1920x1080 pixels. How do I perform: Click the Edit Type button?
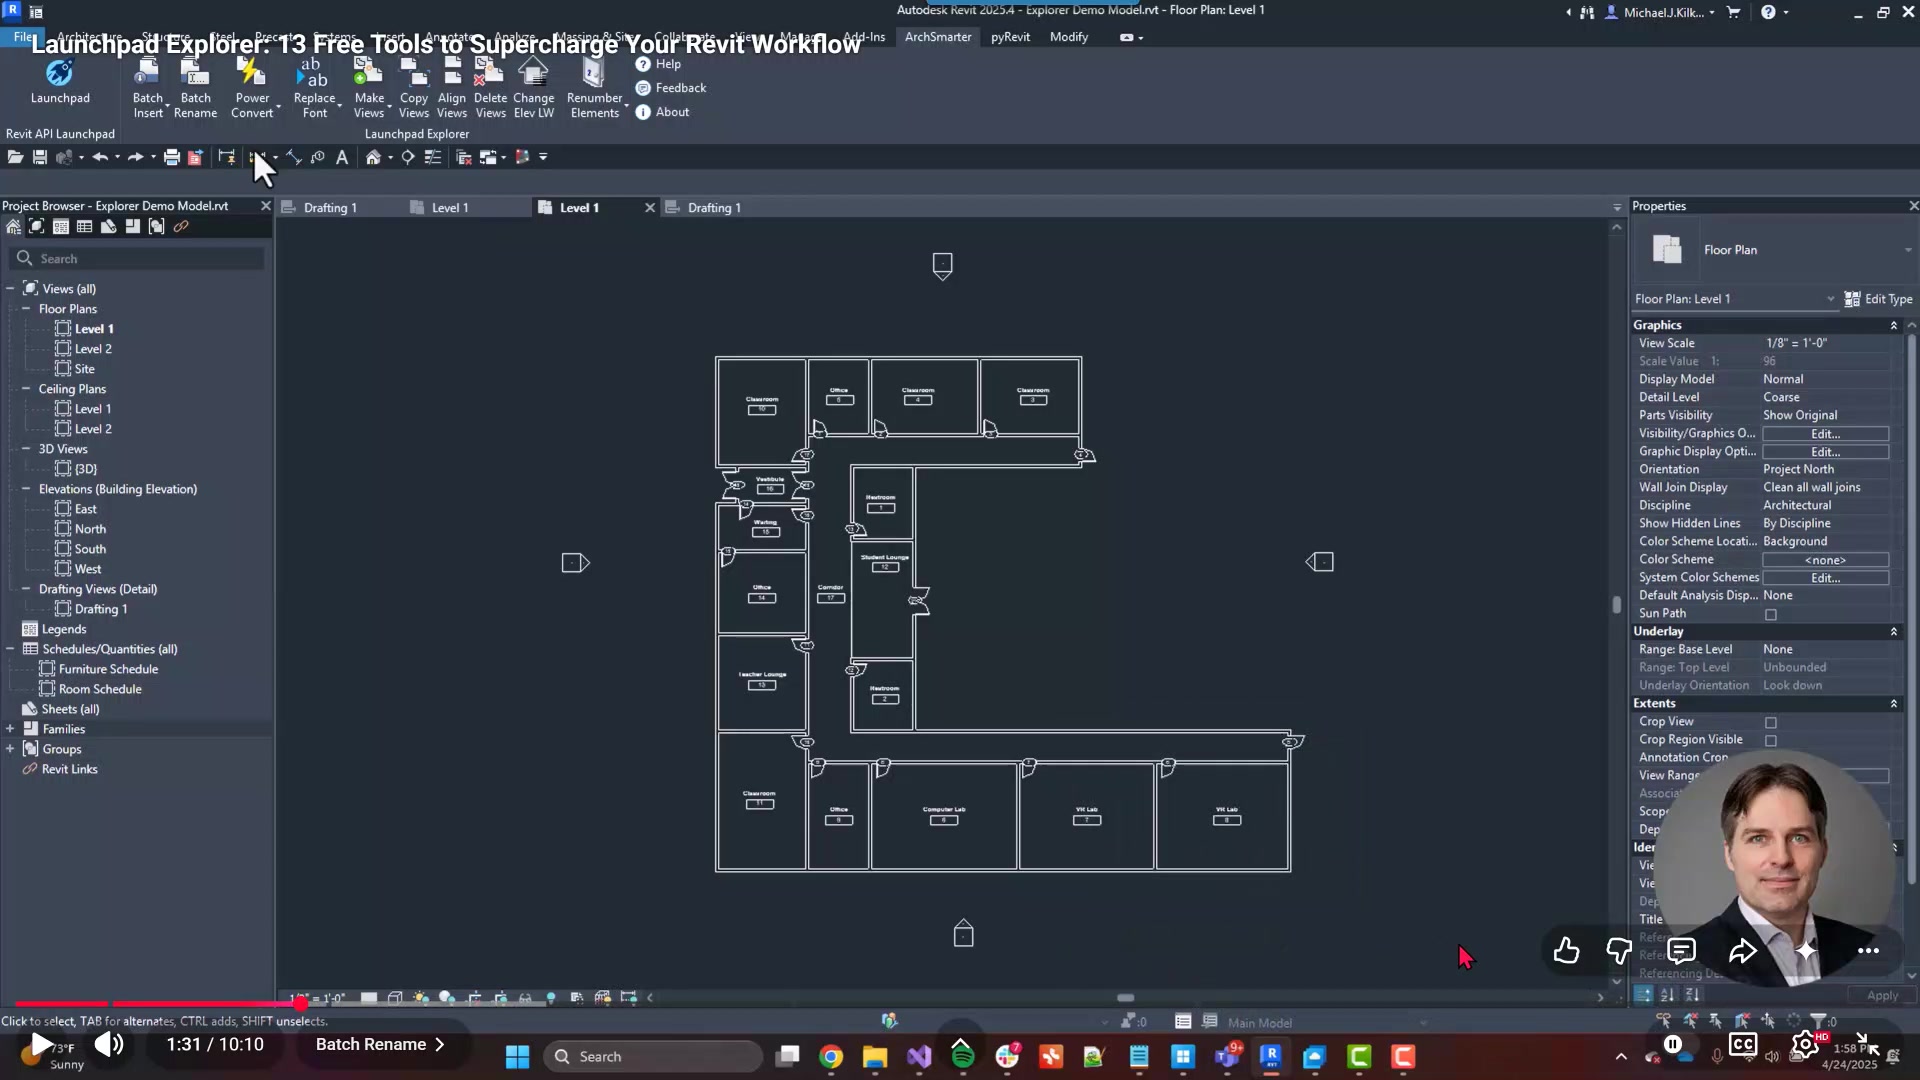coord(1878,299)
